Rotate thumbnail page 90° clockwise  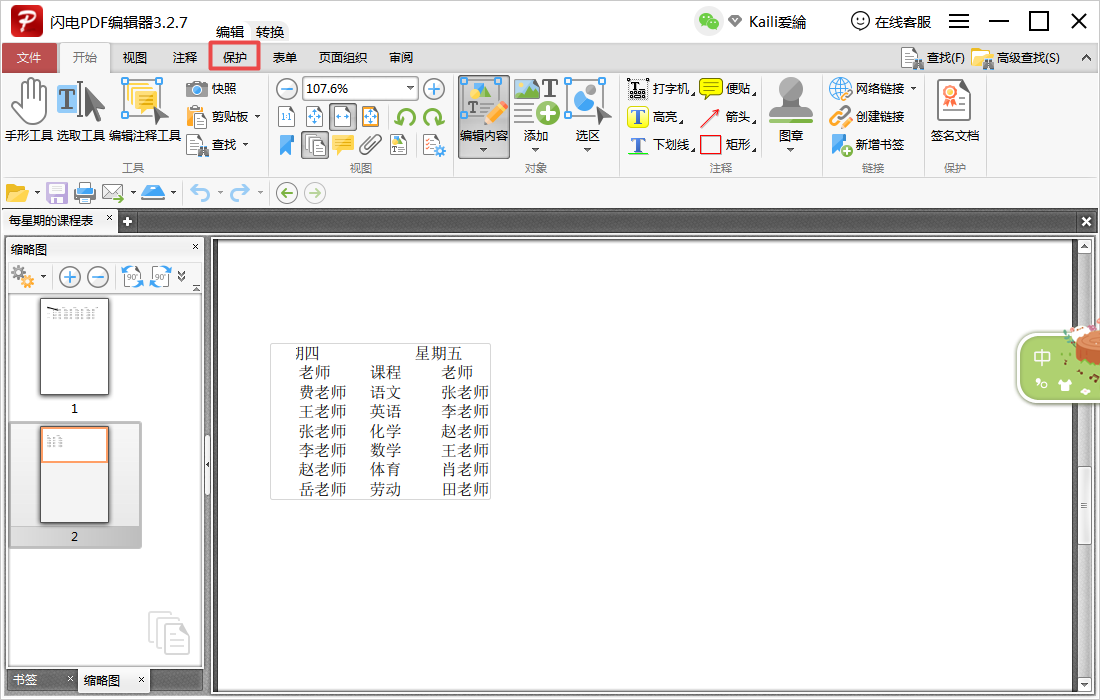[x=160, y=277]
